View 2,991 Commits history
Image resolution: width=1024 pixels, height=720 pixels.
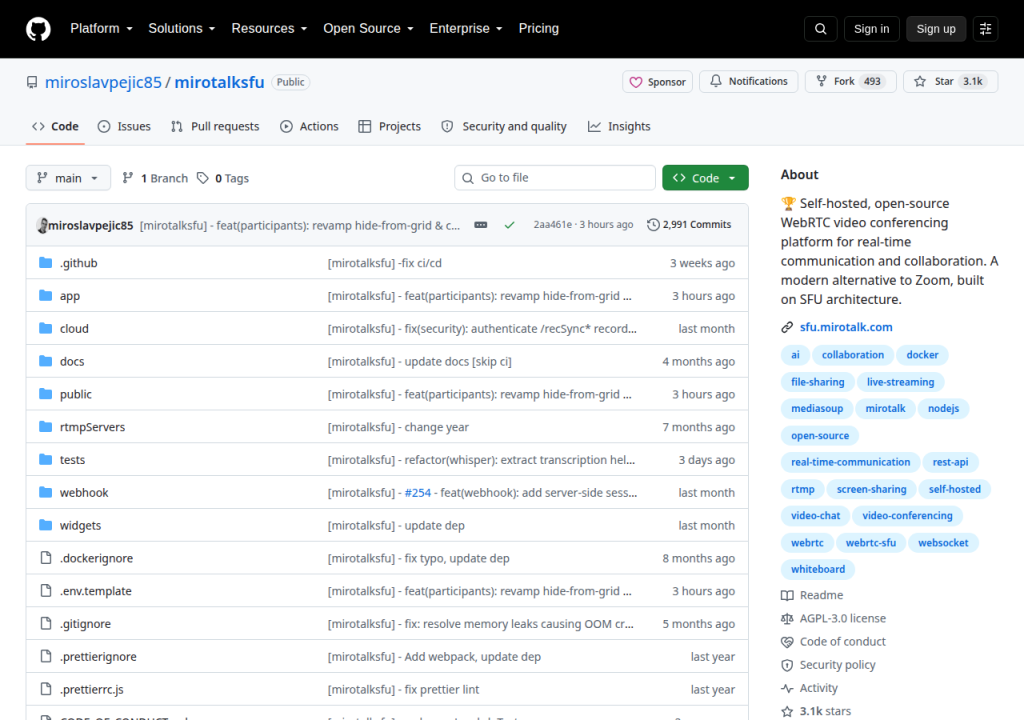(690, 225)
